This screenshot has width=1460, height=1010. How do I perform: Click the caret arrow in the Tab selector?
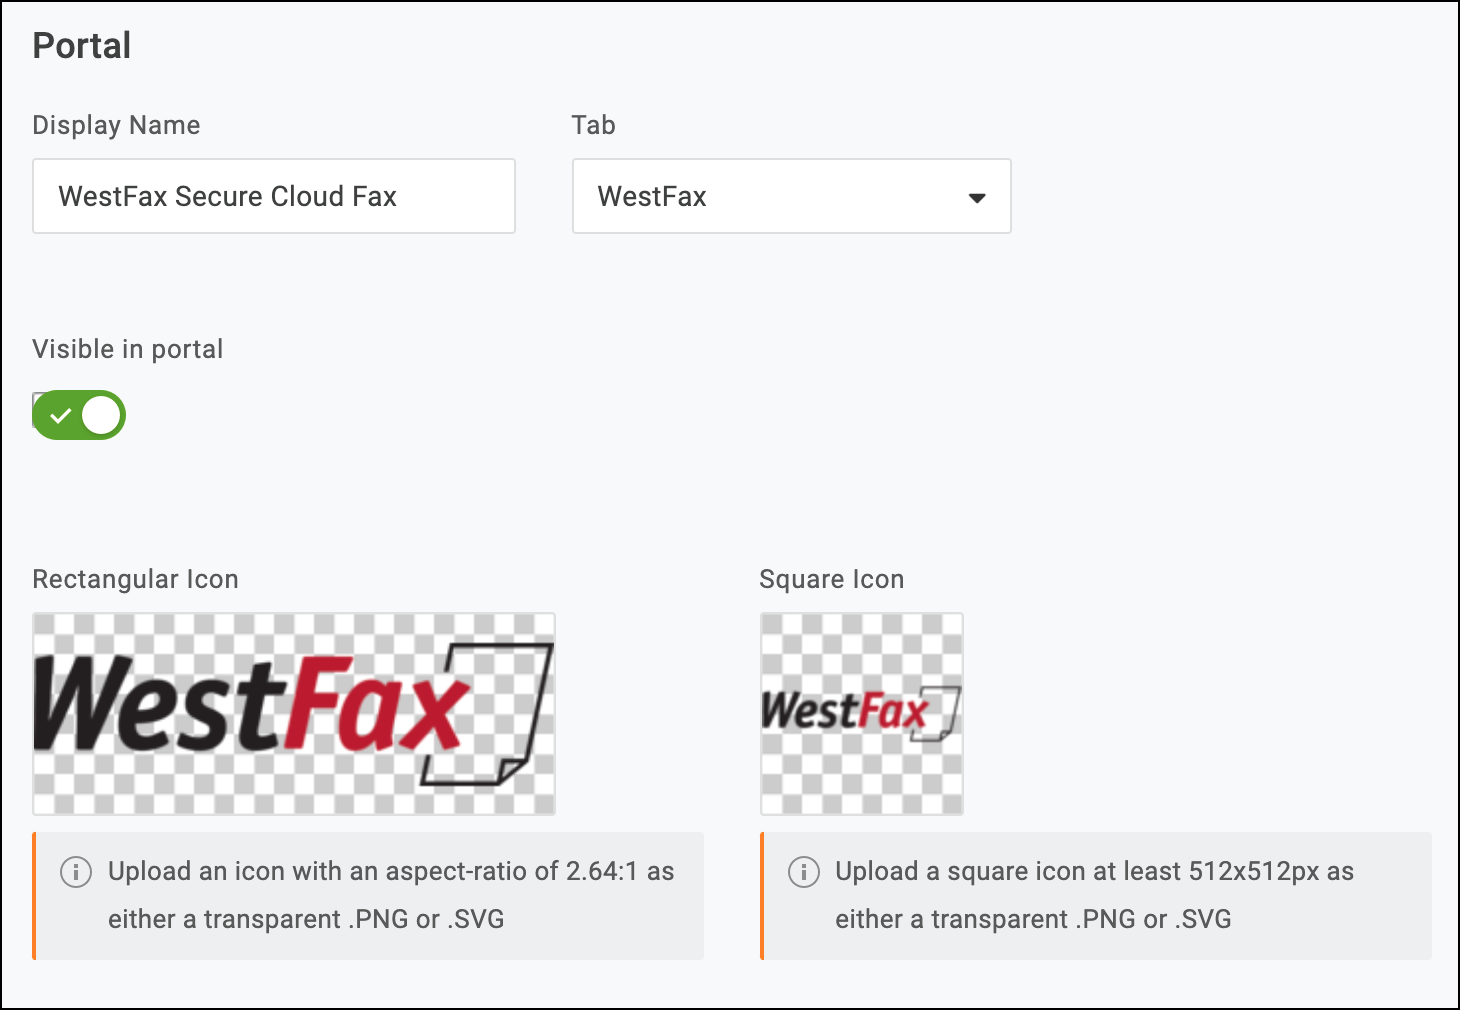977,198
